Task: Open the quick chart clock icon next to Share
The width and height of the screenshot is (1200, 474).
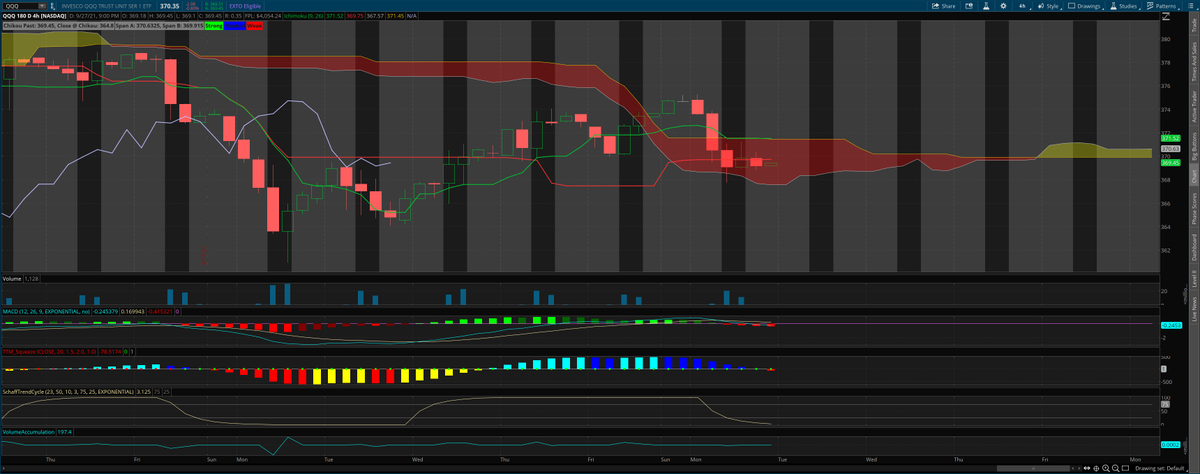Action: [x=969, y=6]
